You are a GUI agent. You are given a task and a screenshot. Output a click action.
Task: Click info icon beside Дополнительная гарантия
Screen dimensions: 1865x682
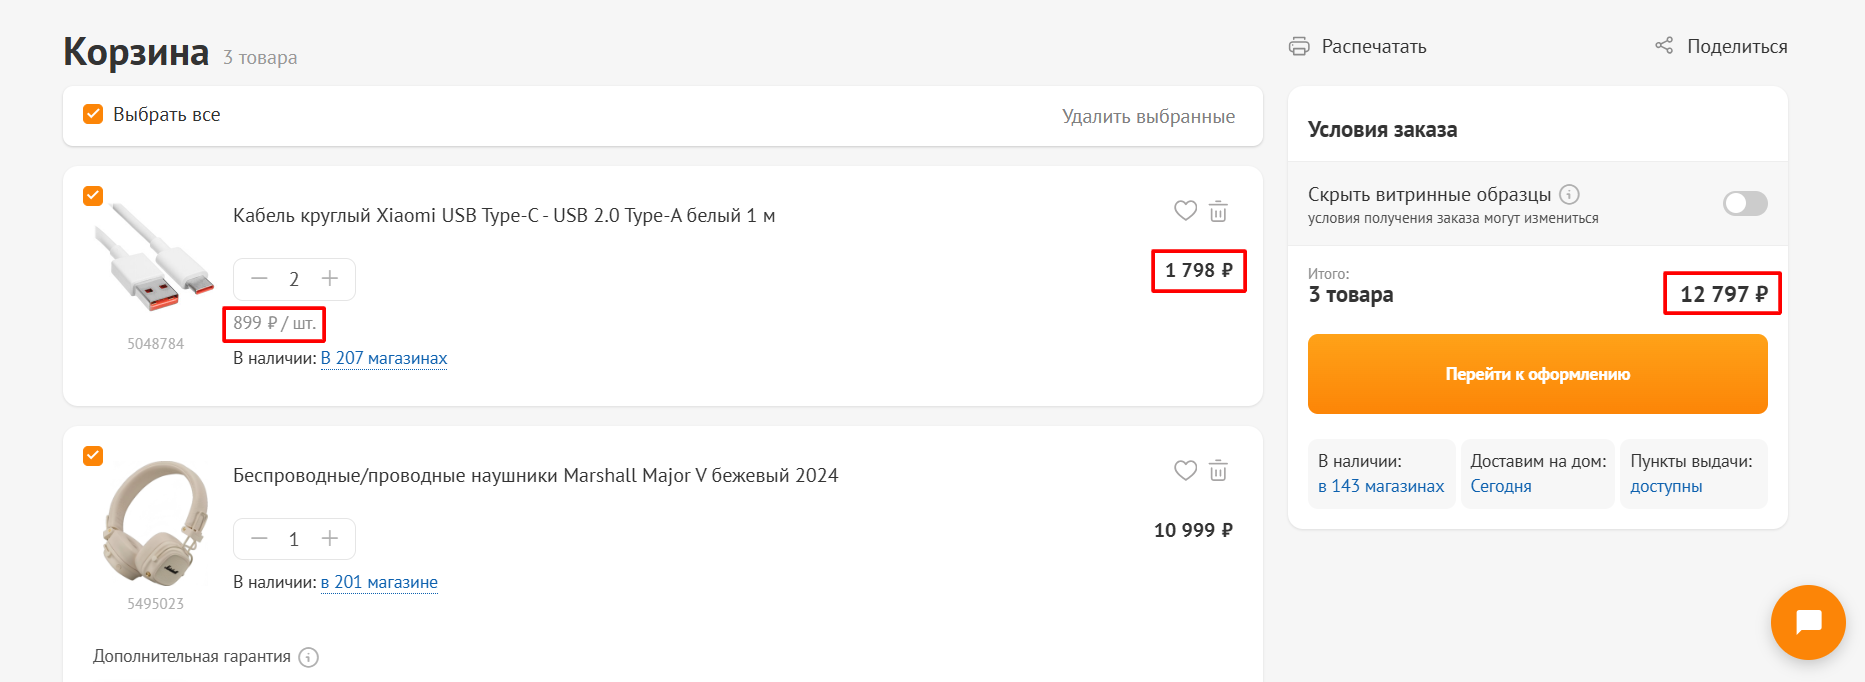[309, 657]
